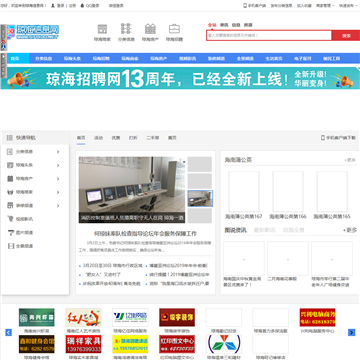Screen dimensions: 360x360
Task: Click sidebar 琼海房产 building icon
Action: pos(10,179)
